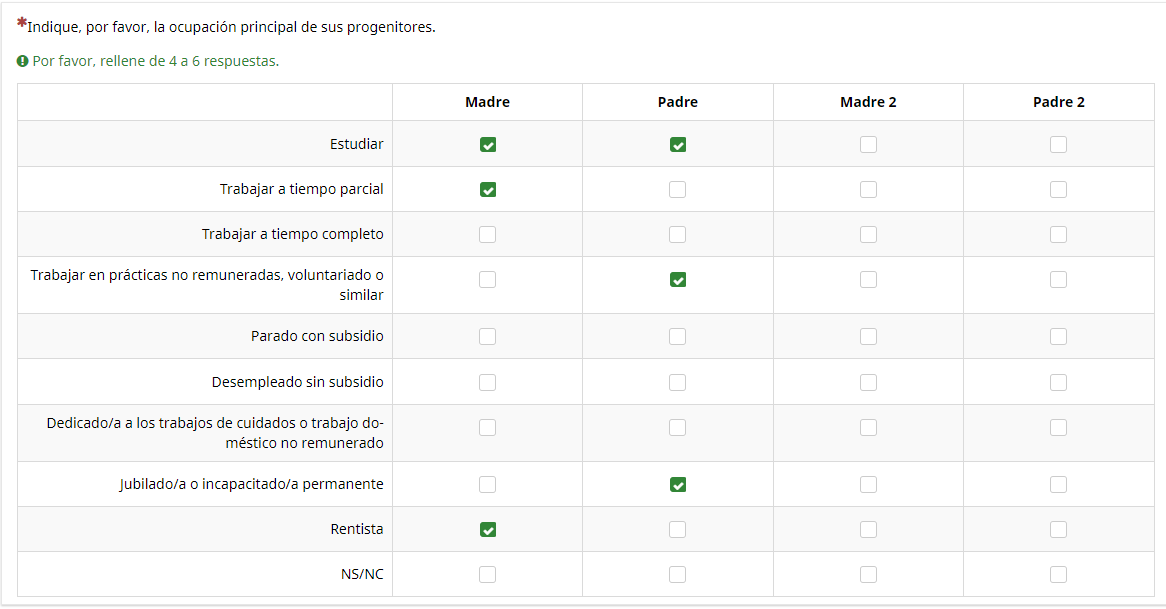The height and width of the screenshot is (609, 1166).
Task: Select Parado con subsidio for Madre
Action: click(x=488, y=337)
